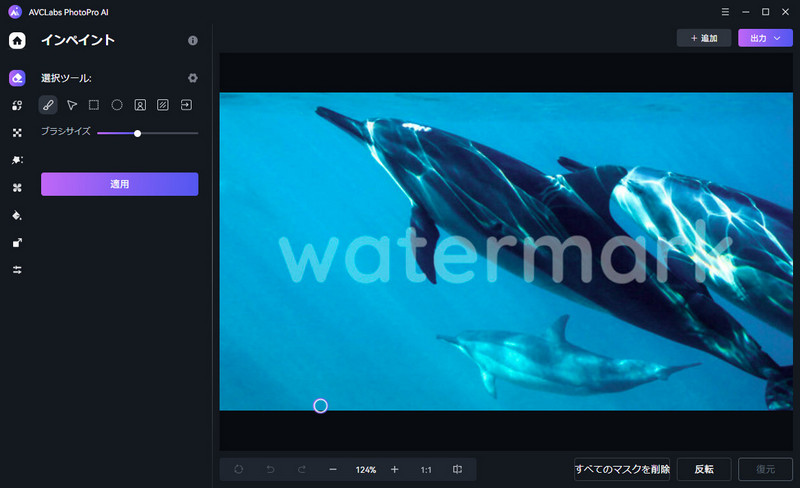Show the Inpaint info tooltip icon
Screen dimensions: 800x488
(193, 41)
